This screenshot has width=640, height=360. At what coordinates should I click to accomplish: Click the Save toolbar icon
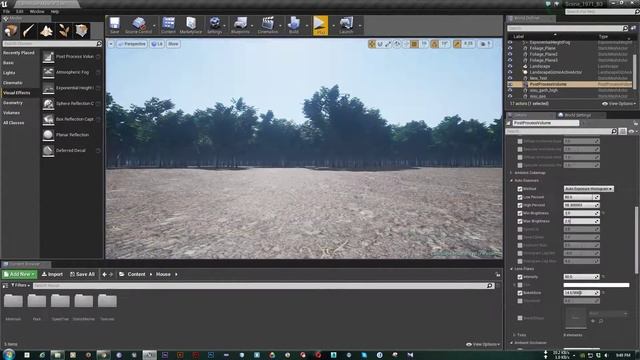(115, 25)
